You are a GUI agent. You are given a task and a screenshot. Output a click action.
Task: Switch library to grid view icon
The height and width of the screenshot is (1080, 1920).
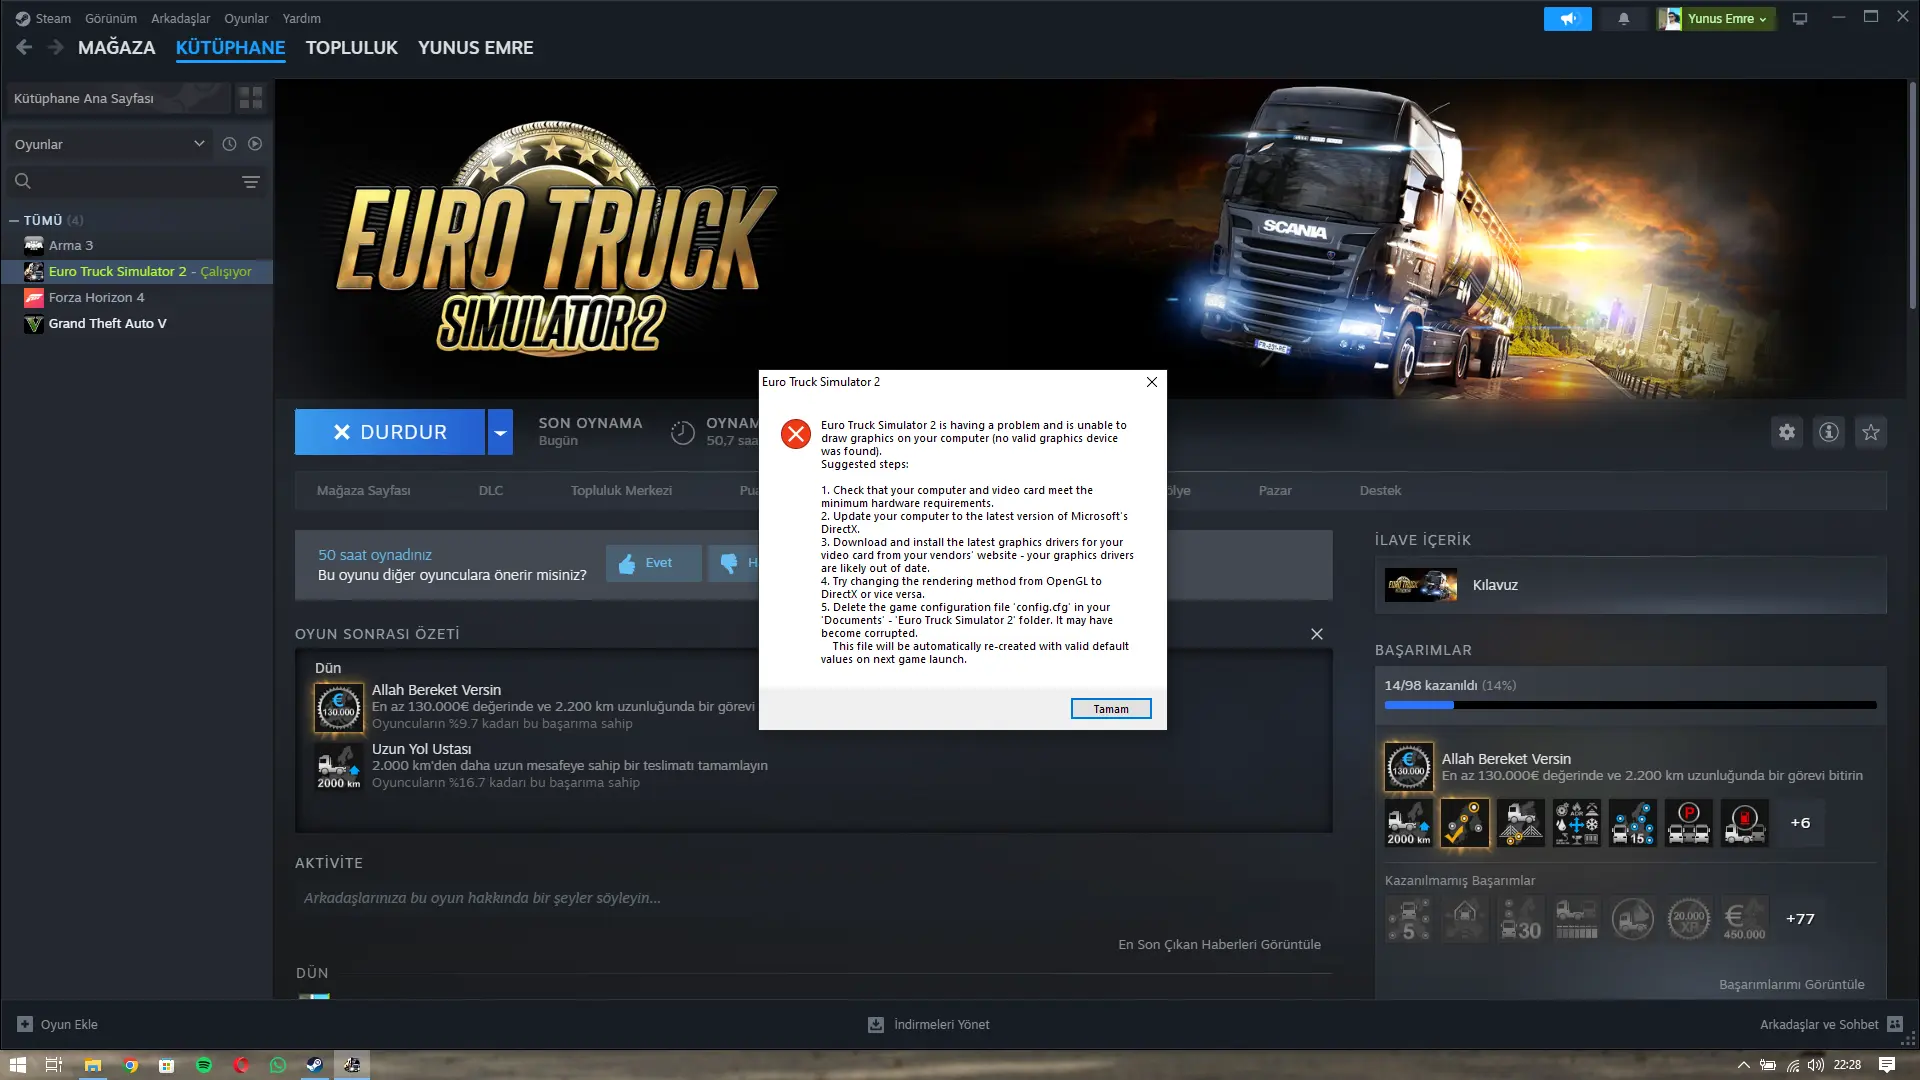point(250,98)
